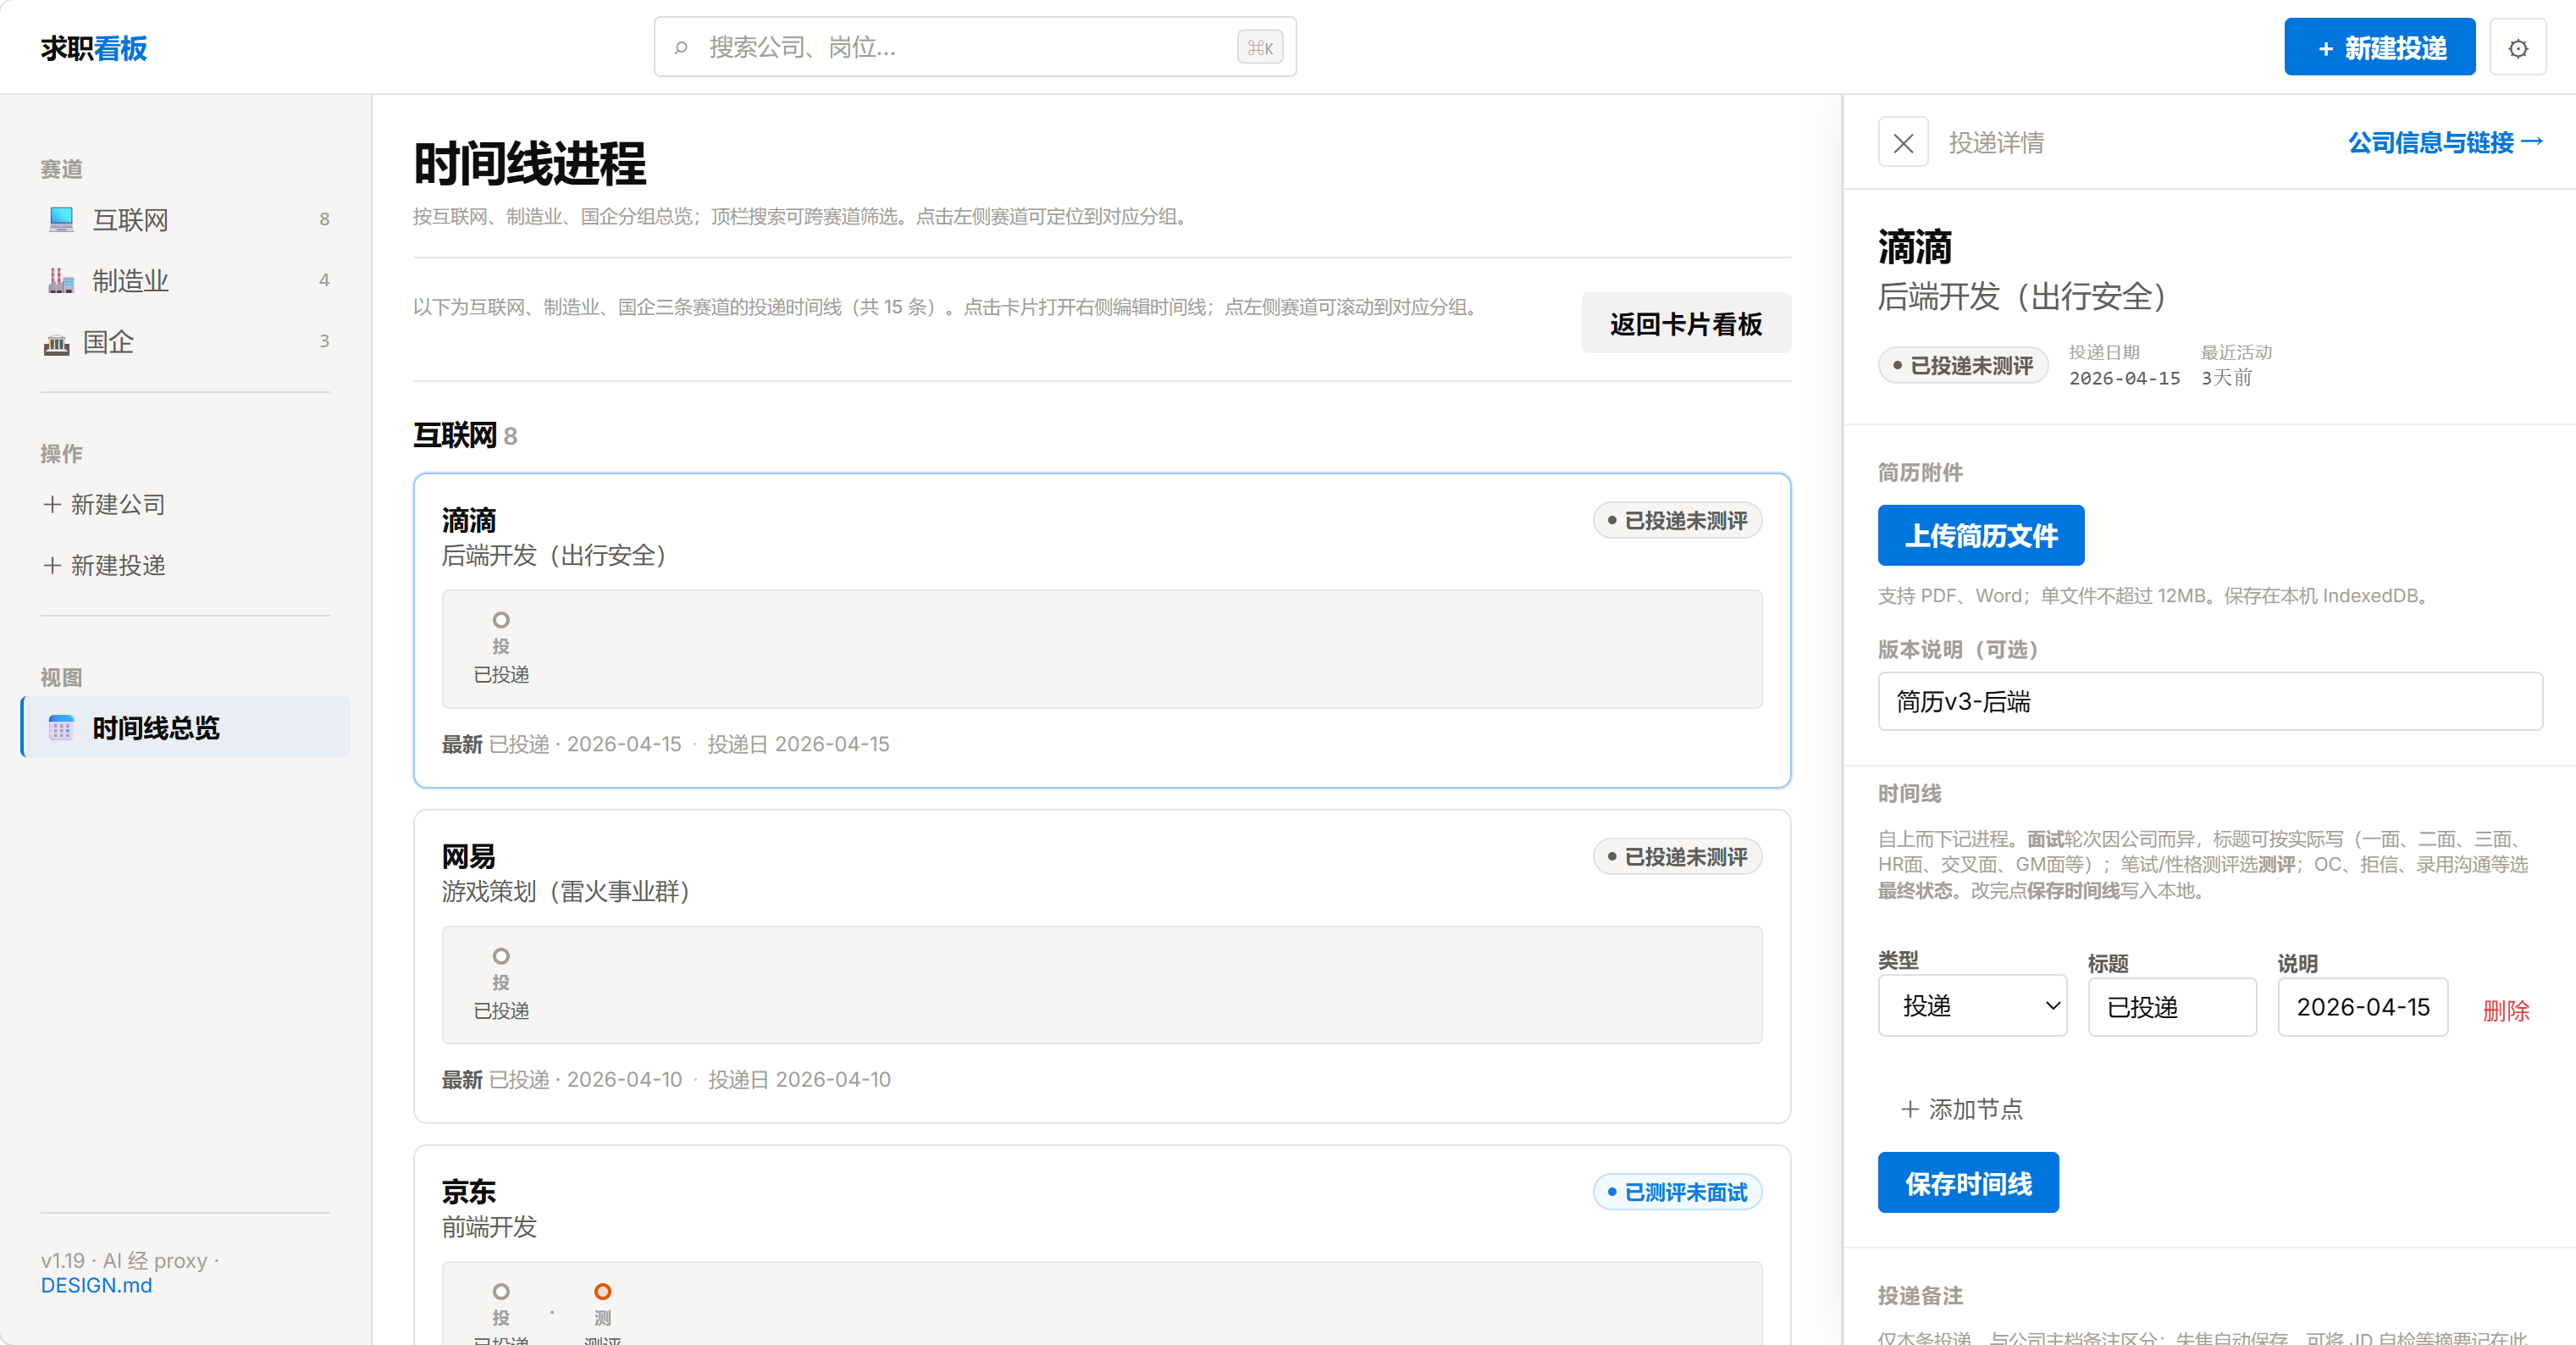Open the DESIGN.md link
The height and width of the screenshot is (1345, 2576).
point(96,1285)
